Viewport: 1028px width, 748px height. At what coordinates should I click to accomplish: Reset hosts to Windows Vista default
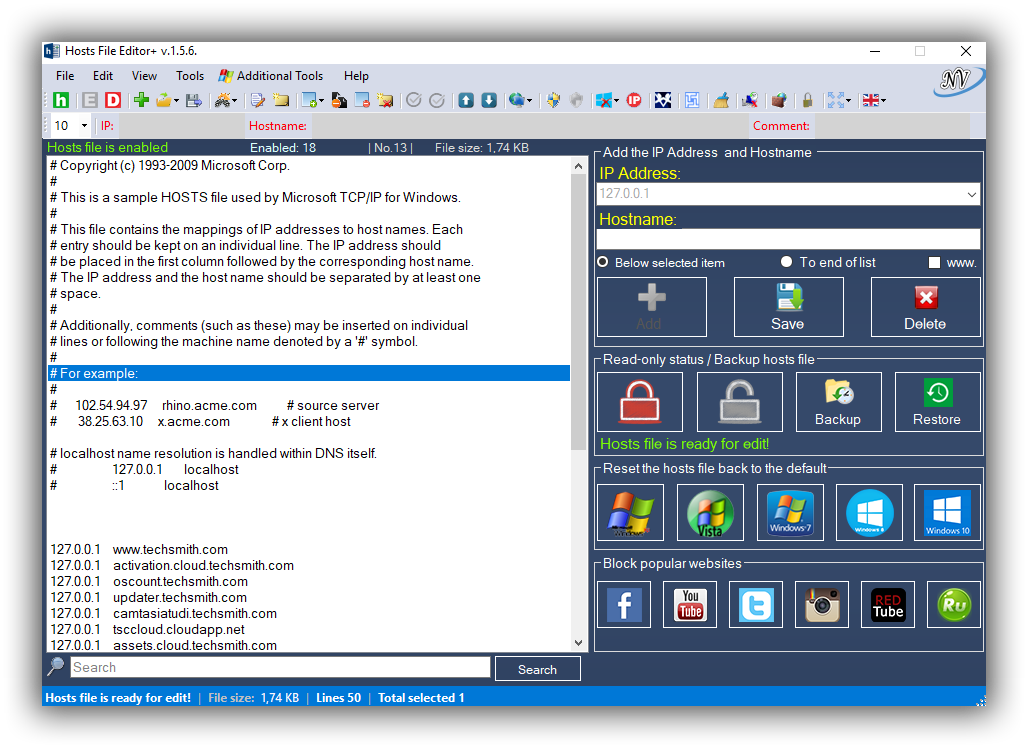(x=710, y=513)
